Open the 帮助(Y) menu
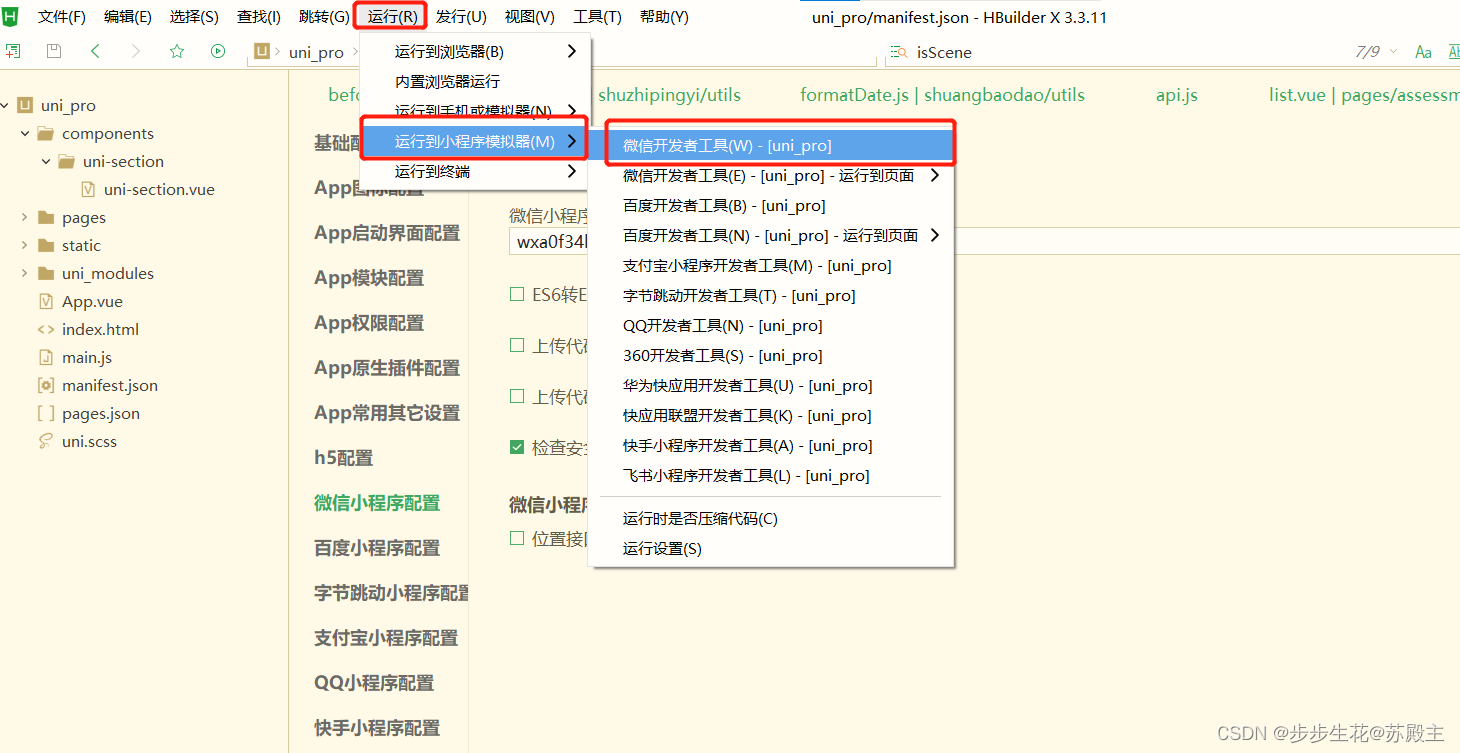The image size is (1460, 753). click(x=664, y=17)
